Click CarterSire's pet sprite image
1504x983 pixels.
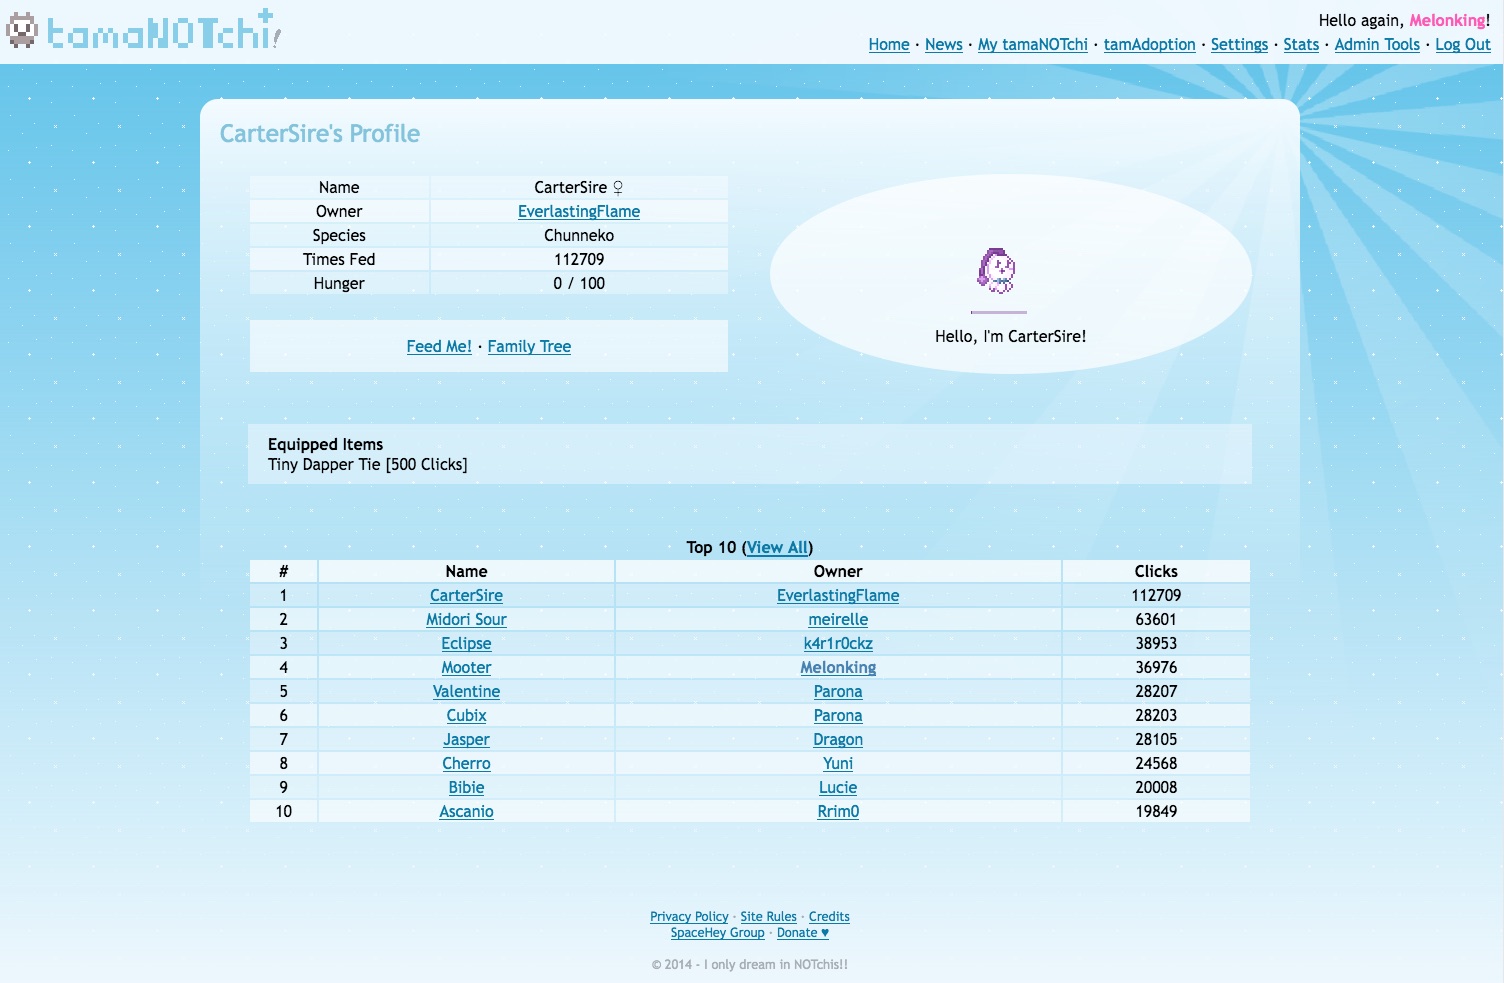pos(997,270)
